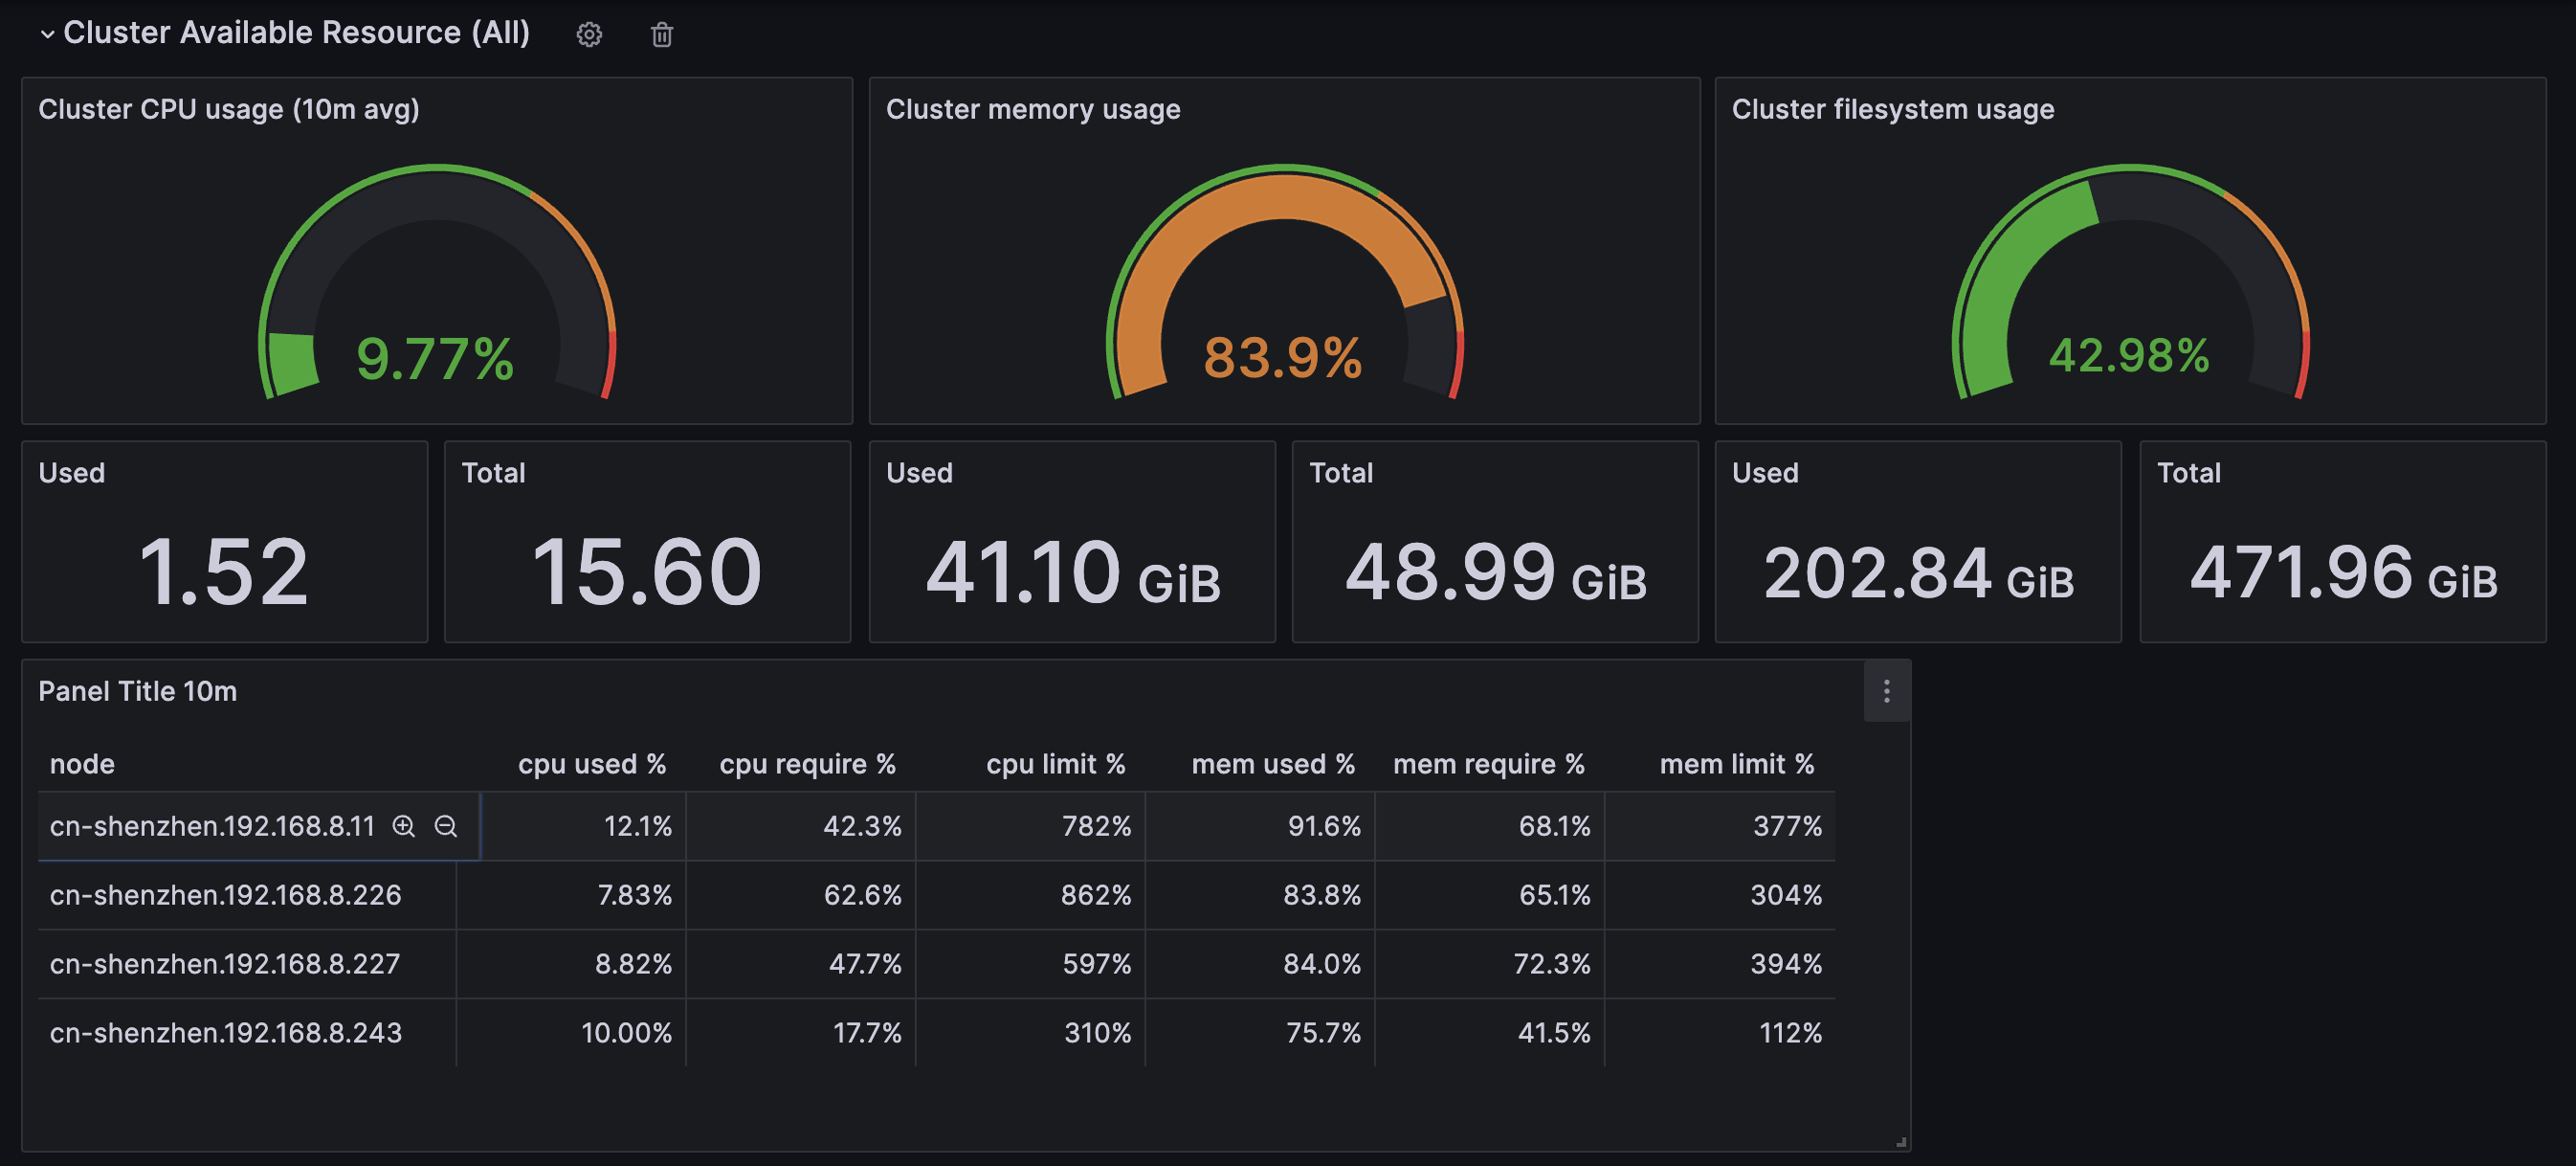
Task: Filter out value zoom-out icon on 192.168.8.11
Action: [x=445, y=826]
